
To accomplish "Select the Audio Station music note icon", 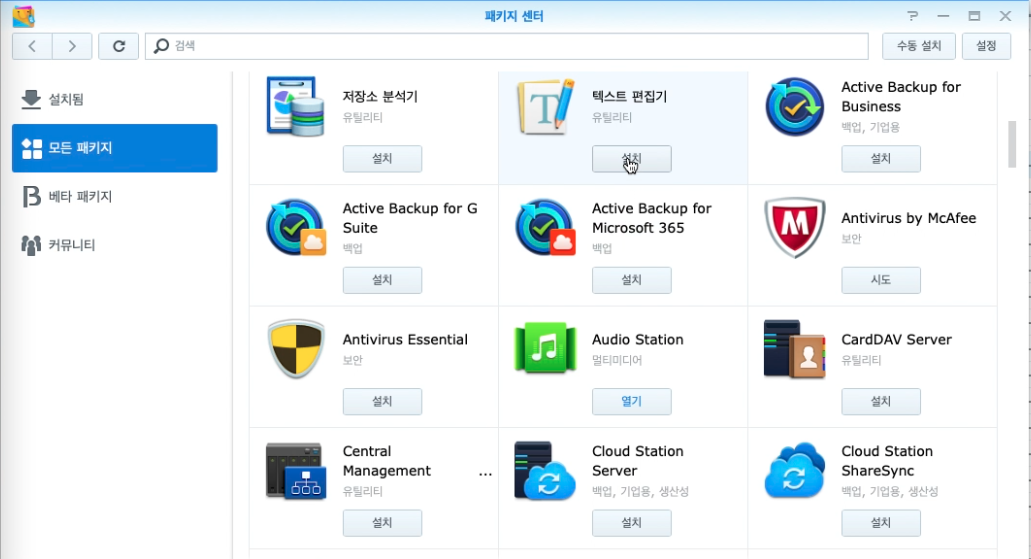I will tap(545, 349).
